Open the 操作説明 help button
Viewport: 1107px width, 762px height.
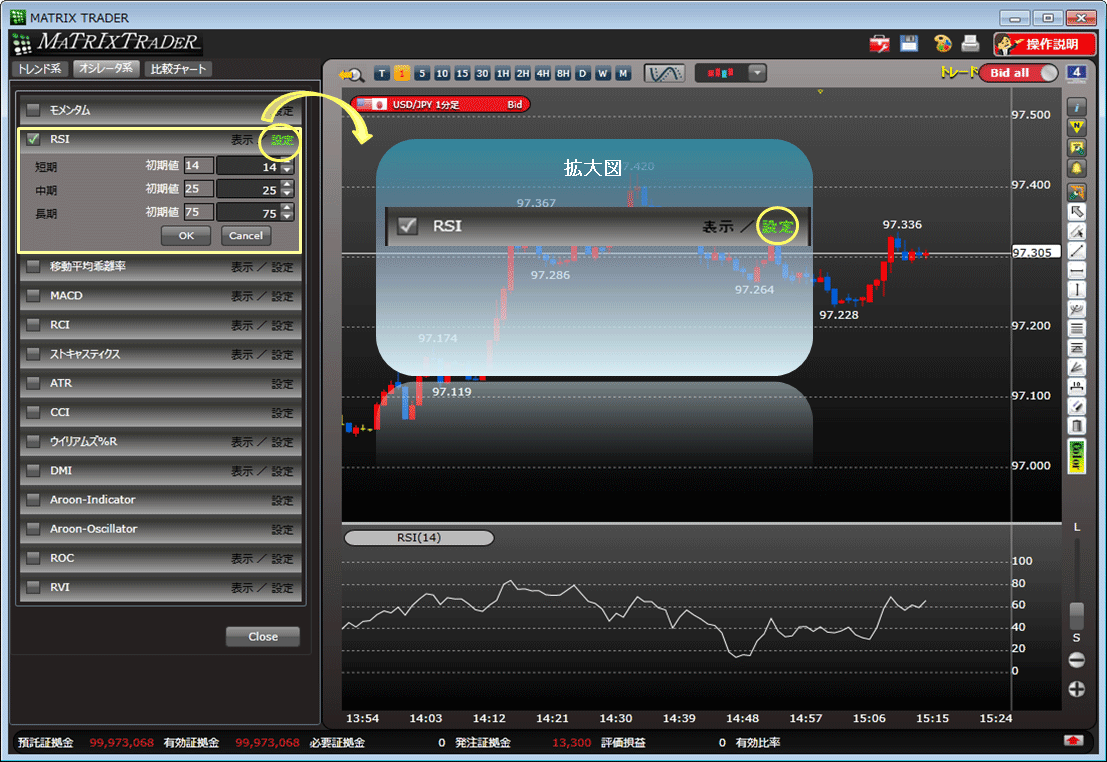pyautogui.click(x=1044, y=44)
